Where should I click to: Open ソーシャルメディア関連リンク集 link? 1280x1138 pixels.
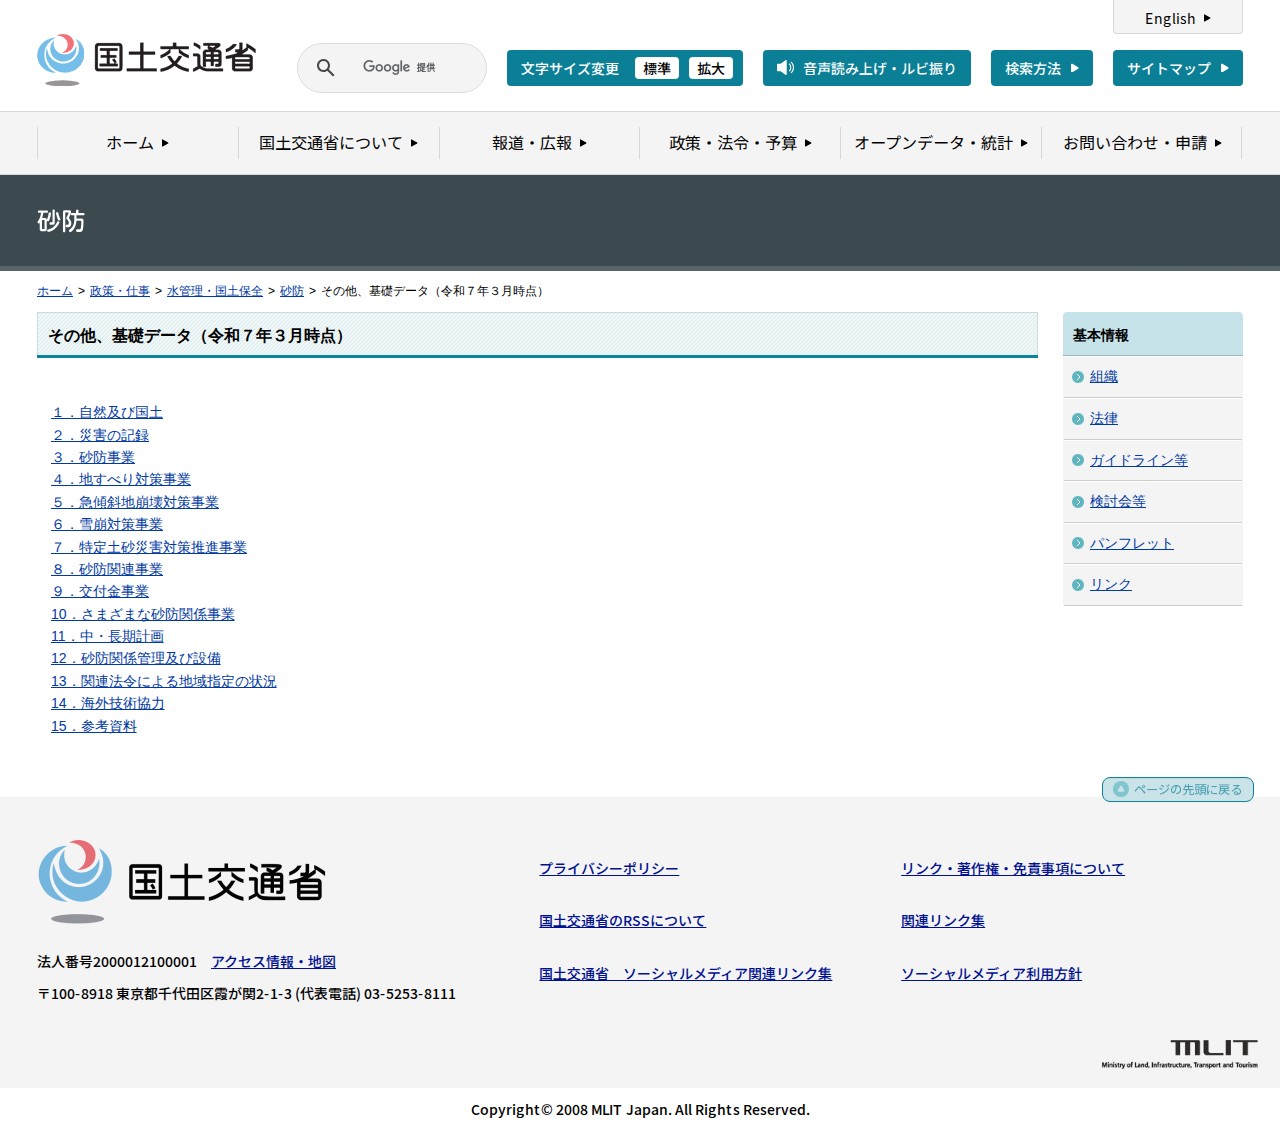(x=685, y=974)
